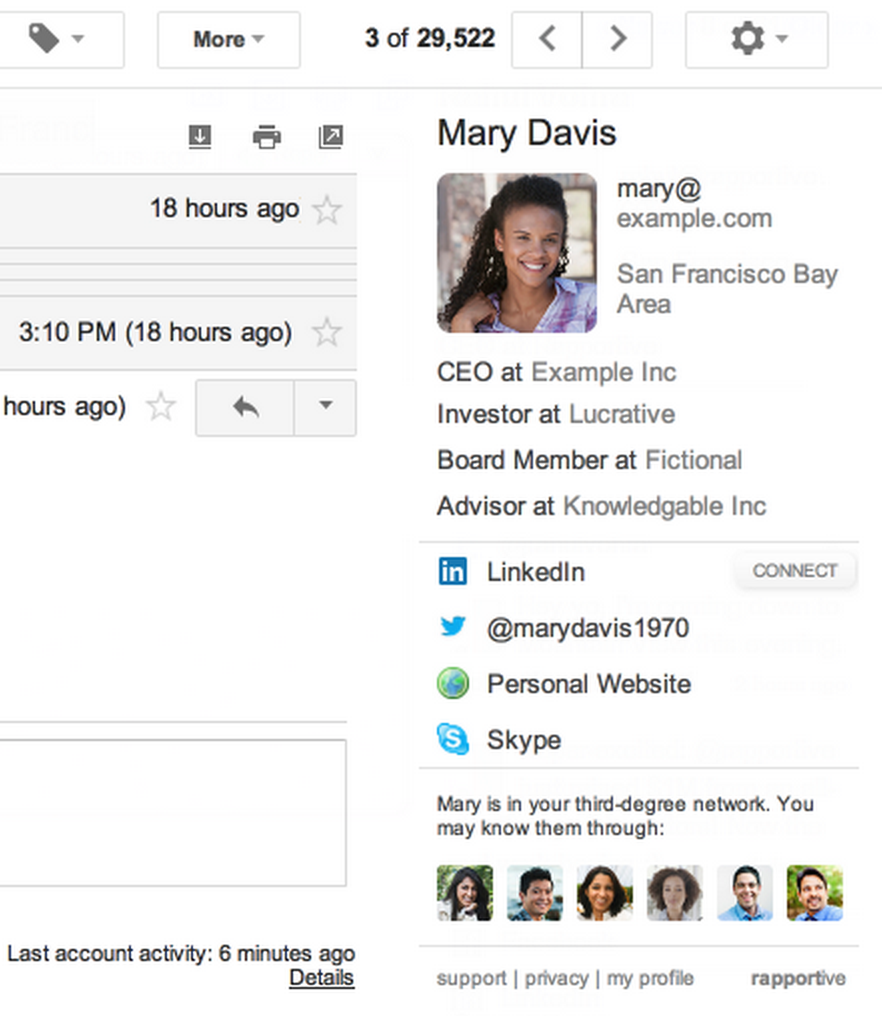
Task: Open Mary's LinkedIn profile icon
Action: point(453,571)
